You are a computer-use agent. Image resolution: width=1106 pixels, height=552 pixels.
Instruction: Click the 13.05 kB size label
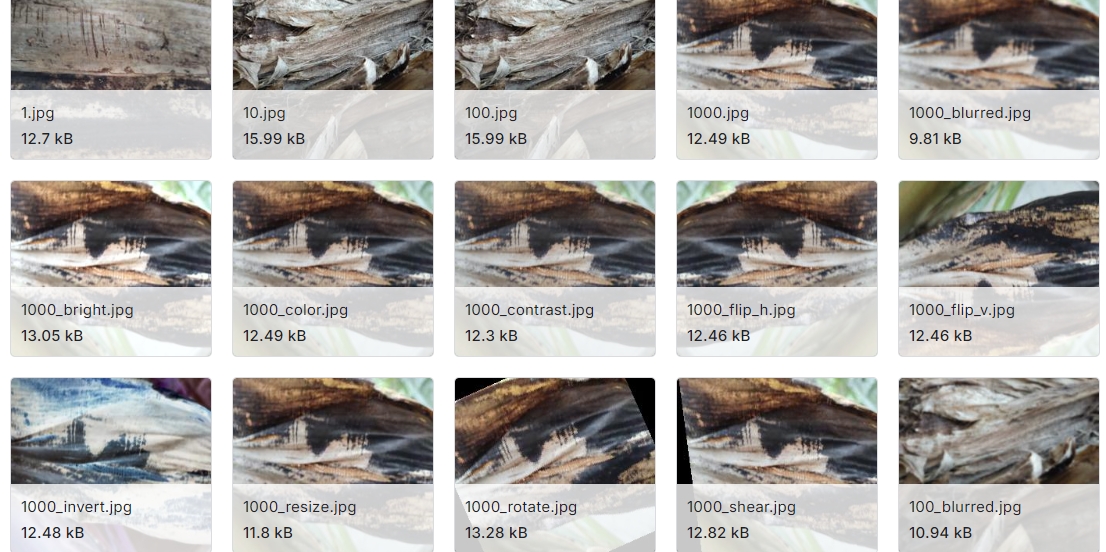coord(52,336)
